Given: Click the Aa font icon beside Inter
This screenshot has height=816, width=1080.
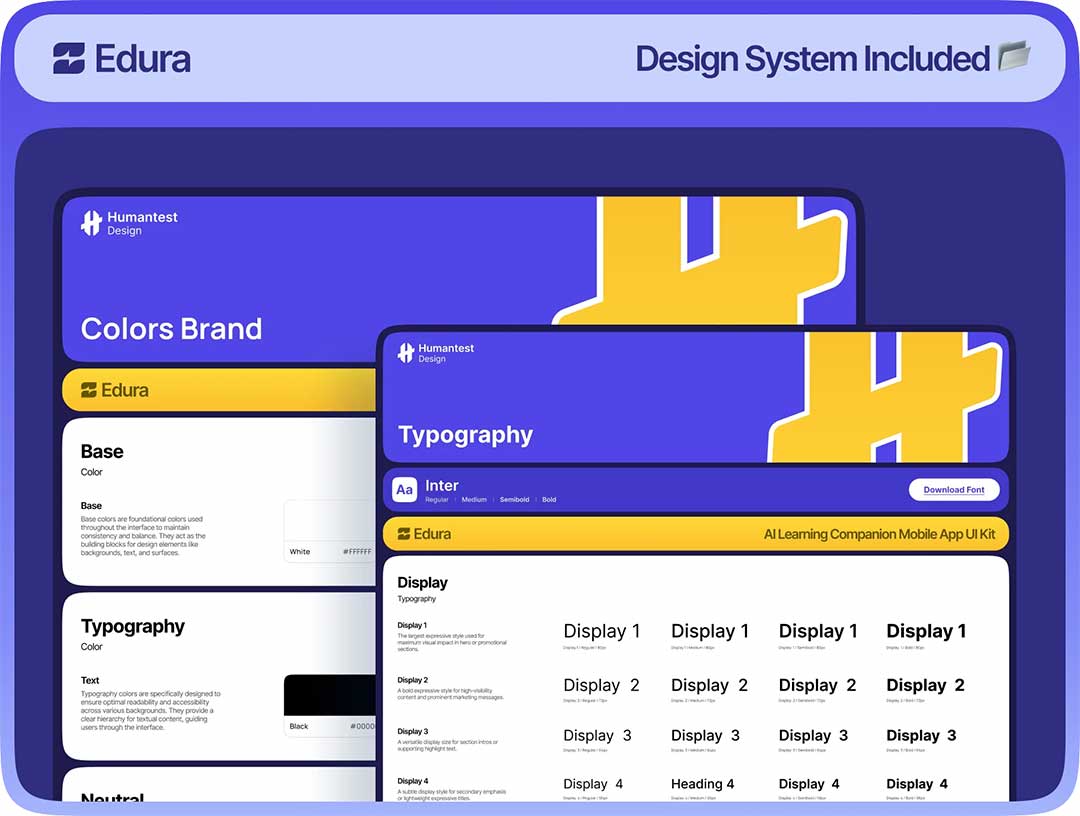Looking at the screenshot, I should [x=405, y=490].
